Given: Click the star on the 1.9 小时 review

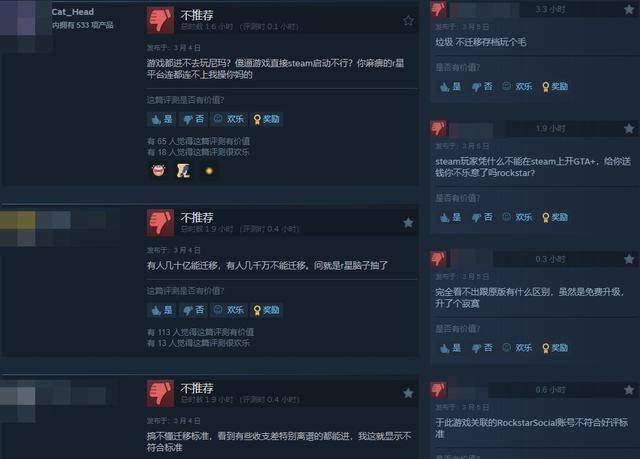Looking at the screenshot, I should [x=629, y=129].
